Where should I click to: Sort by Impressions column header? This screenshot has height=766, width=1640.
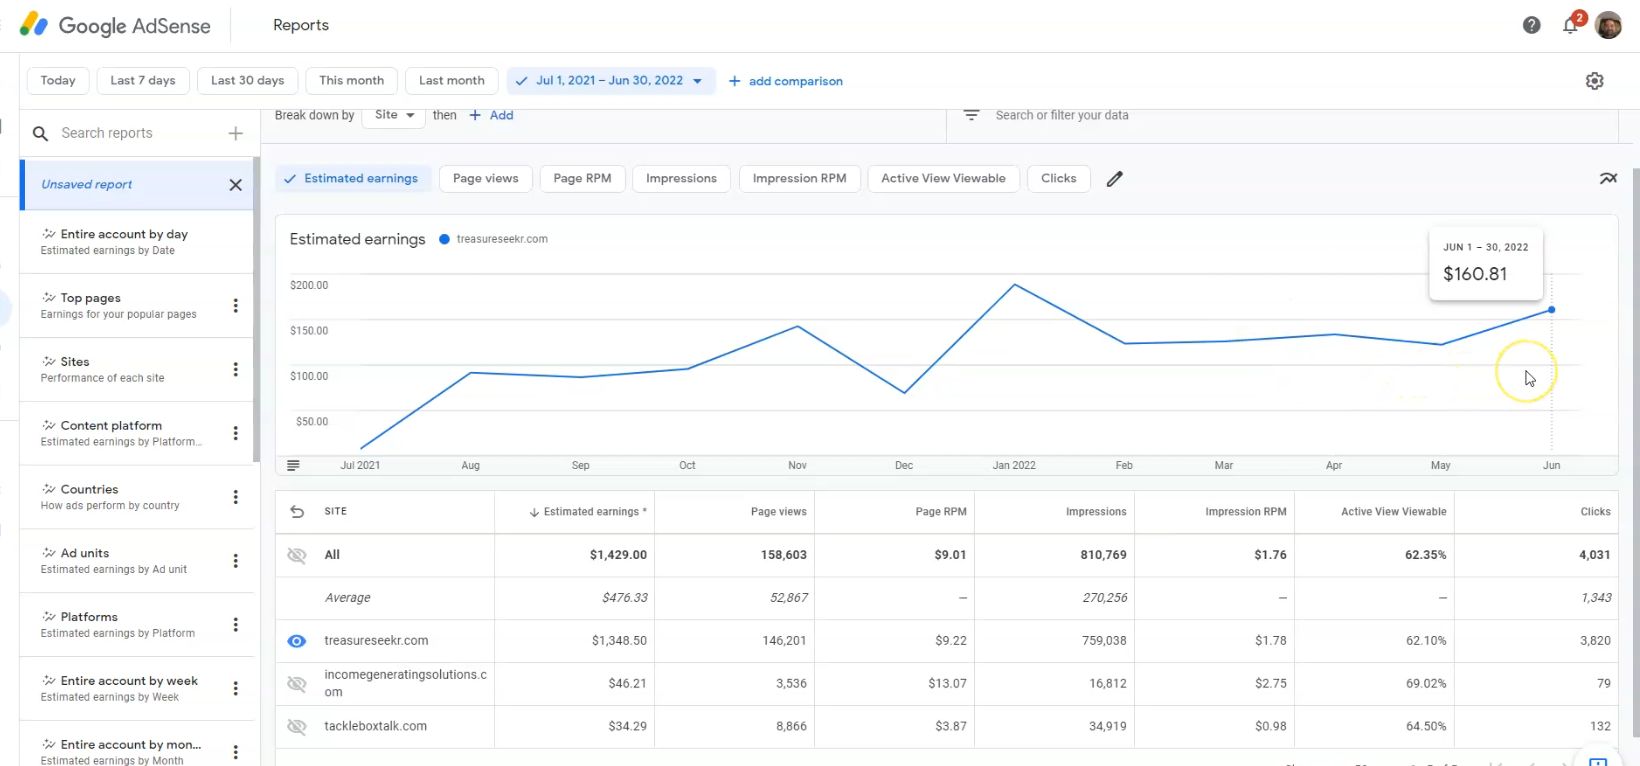click(1096, 512)
